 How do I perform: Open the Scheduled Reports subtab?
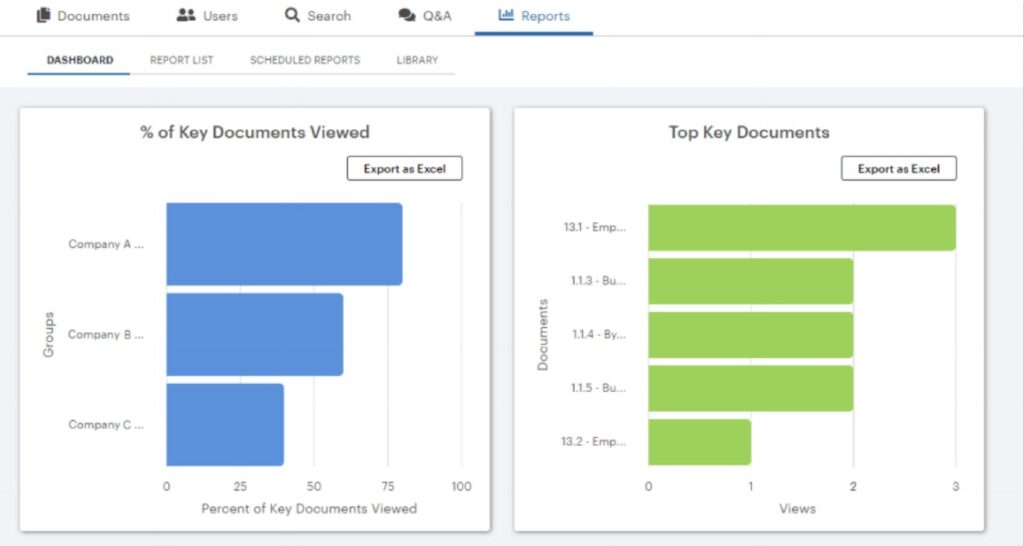click(305, 60)
